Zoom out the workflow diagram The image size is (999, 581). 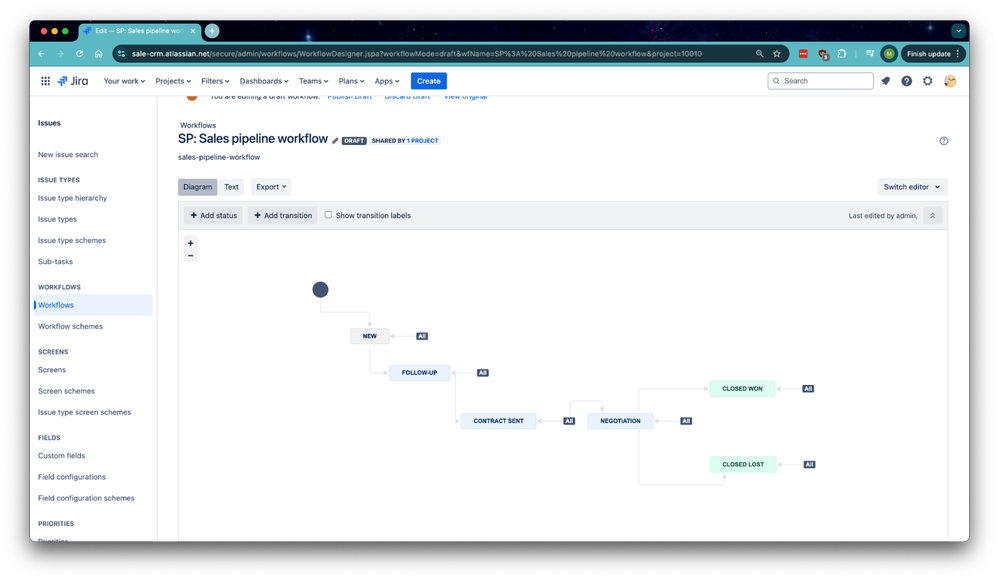[x=190, y=255]
